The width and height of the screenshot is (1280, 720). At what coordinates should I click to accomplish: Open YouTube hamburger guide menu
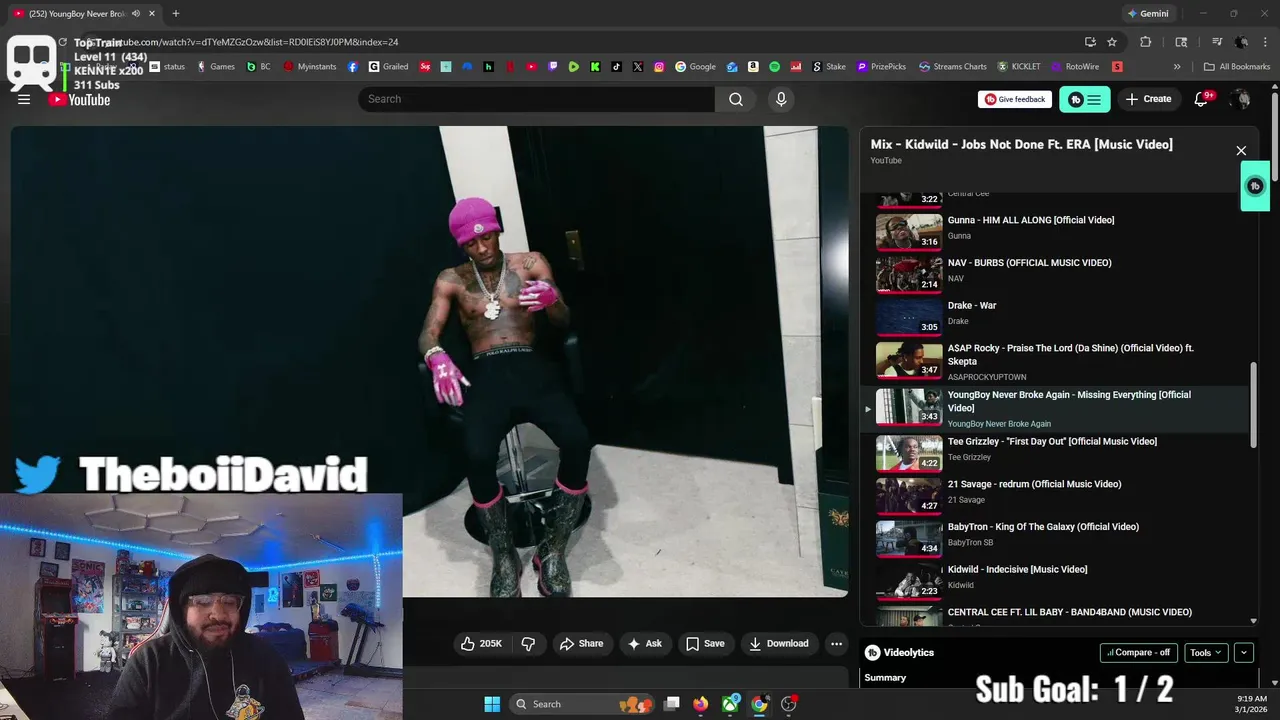24,99
